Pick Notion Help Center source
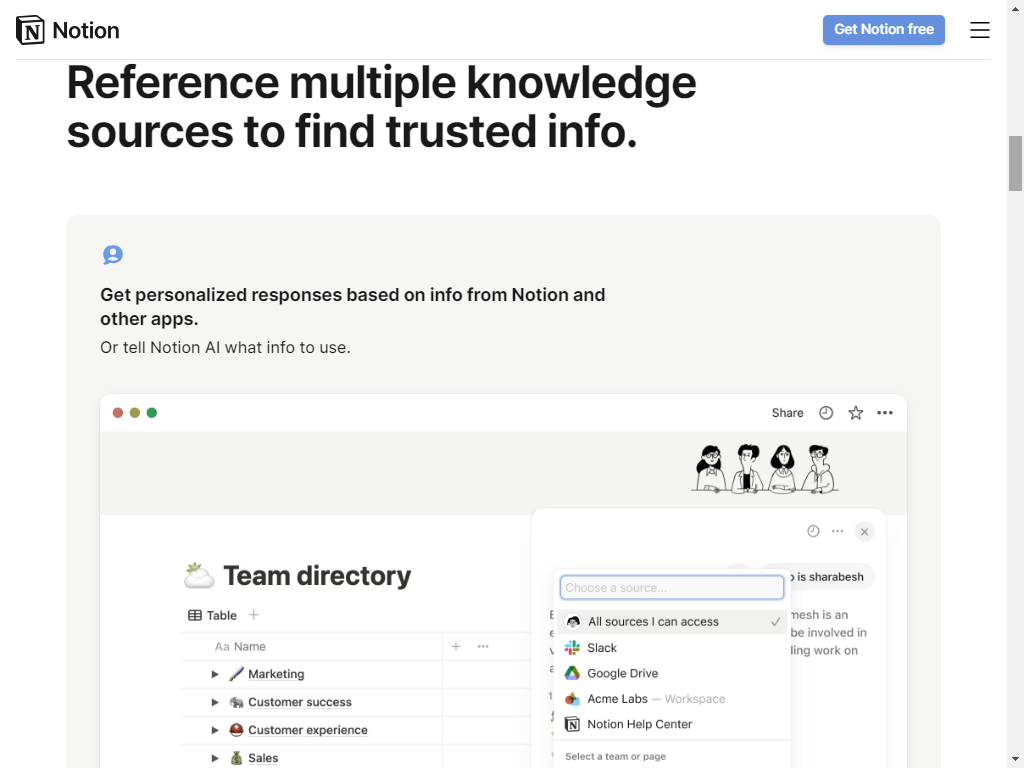Viewport: 1024px width, 768px height. 672,724
